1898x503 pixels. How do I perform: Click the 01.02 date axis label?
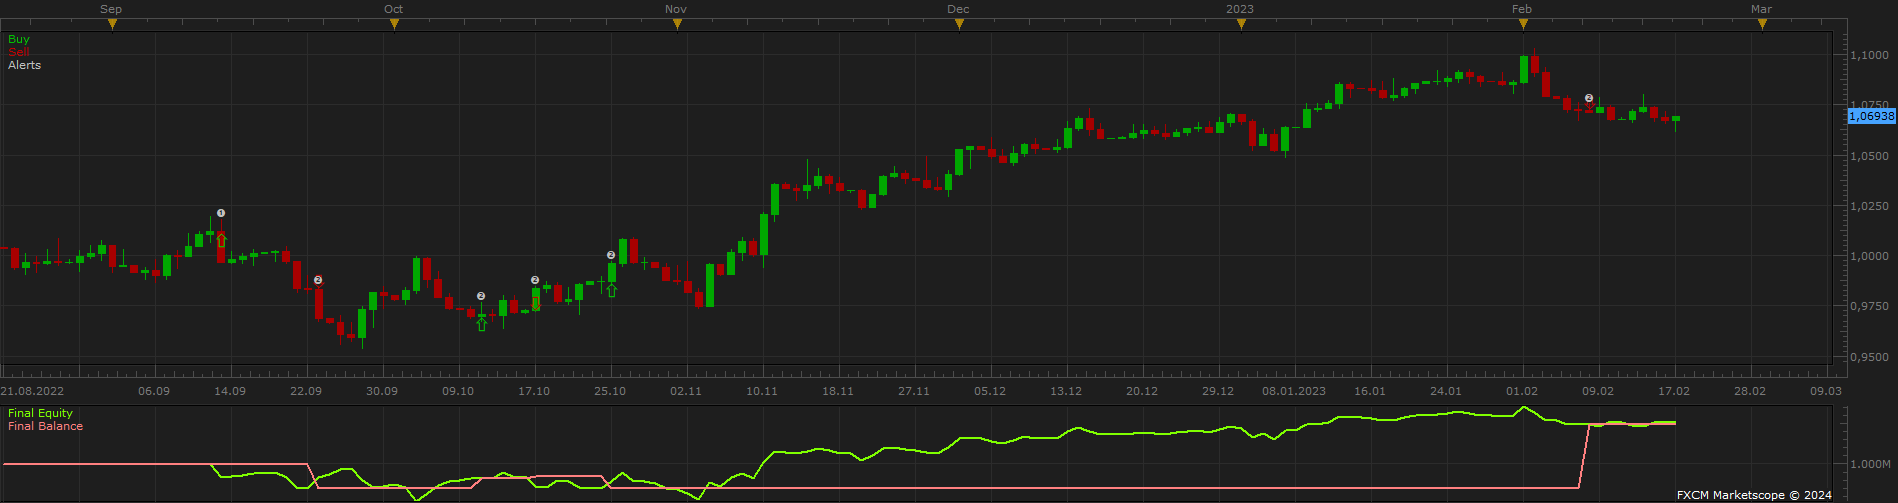click(x=1522, y=391)
